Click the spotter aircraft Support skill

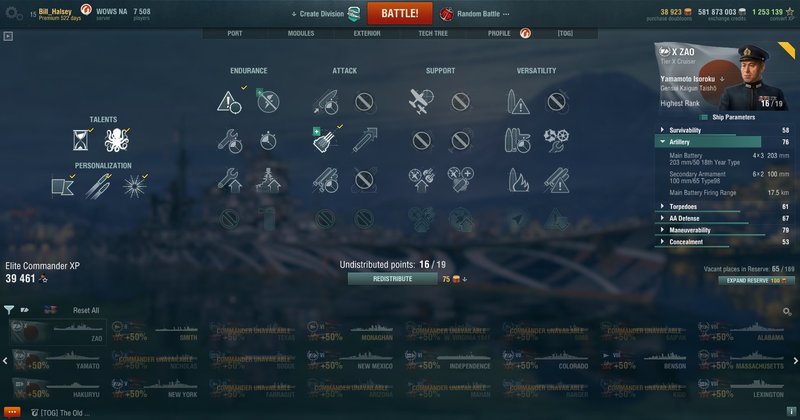(x=421, y=101)
